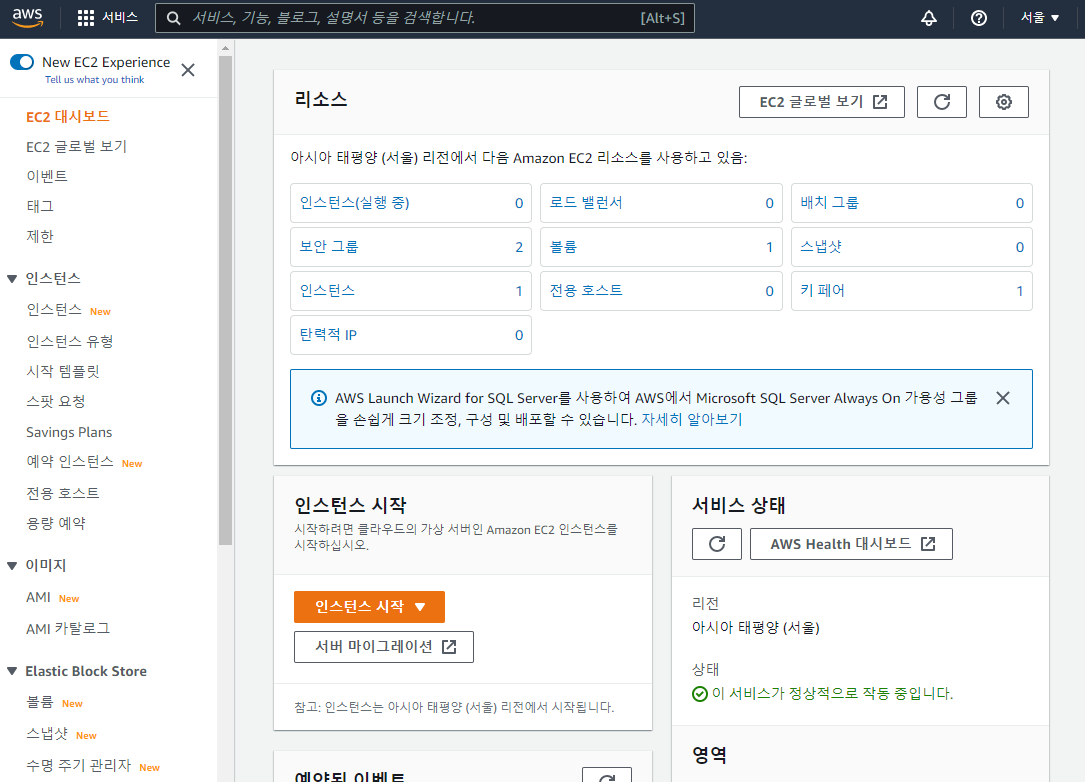Screen dimensions: 1085x782
Task: Open 스냅샷 resource card
Action: (x=912, y=247)
